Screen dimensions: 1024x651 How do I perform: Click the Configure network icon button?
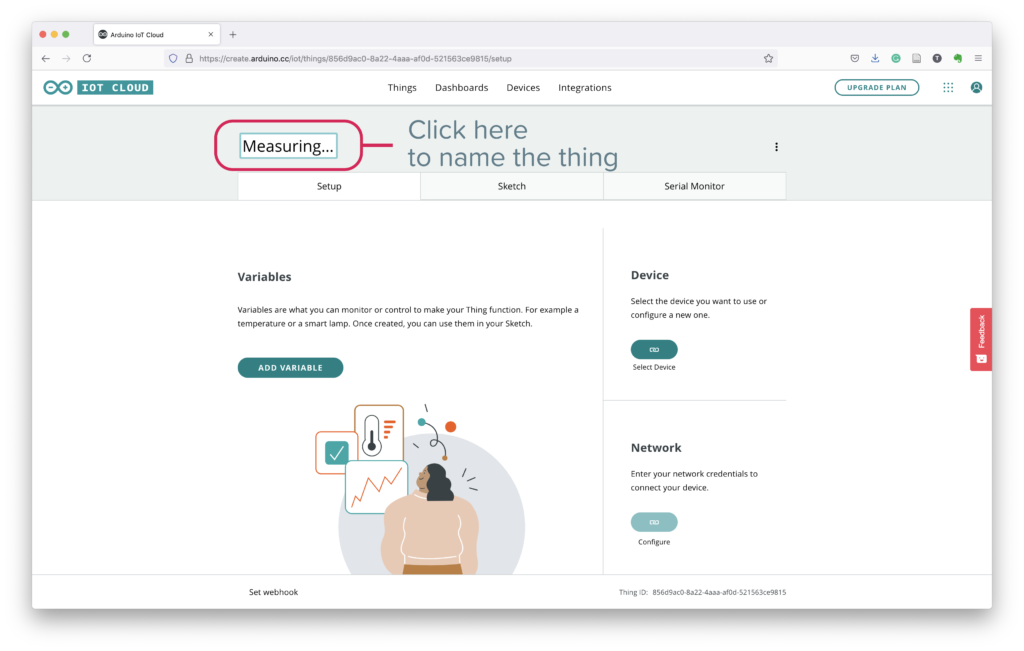[654, 522]
